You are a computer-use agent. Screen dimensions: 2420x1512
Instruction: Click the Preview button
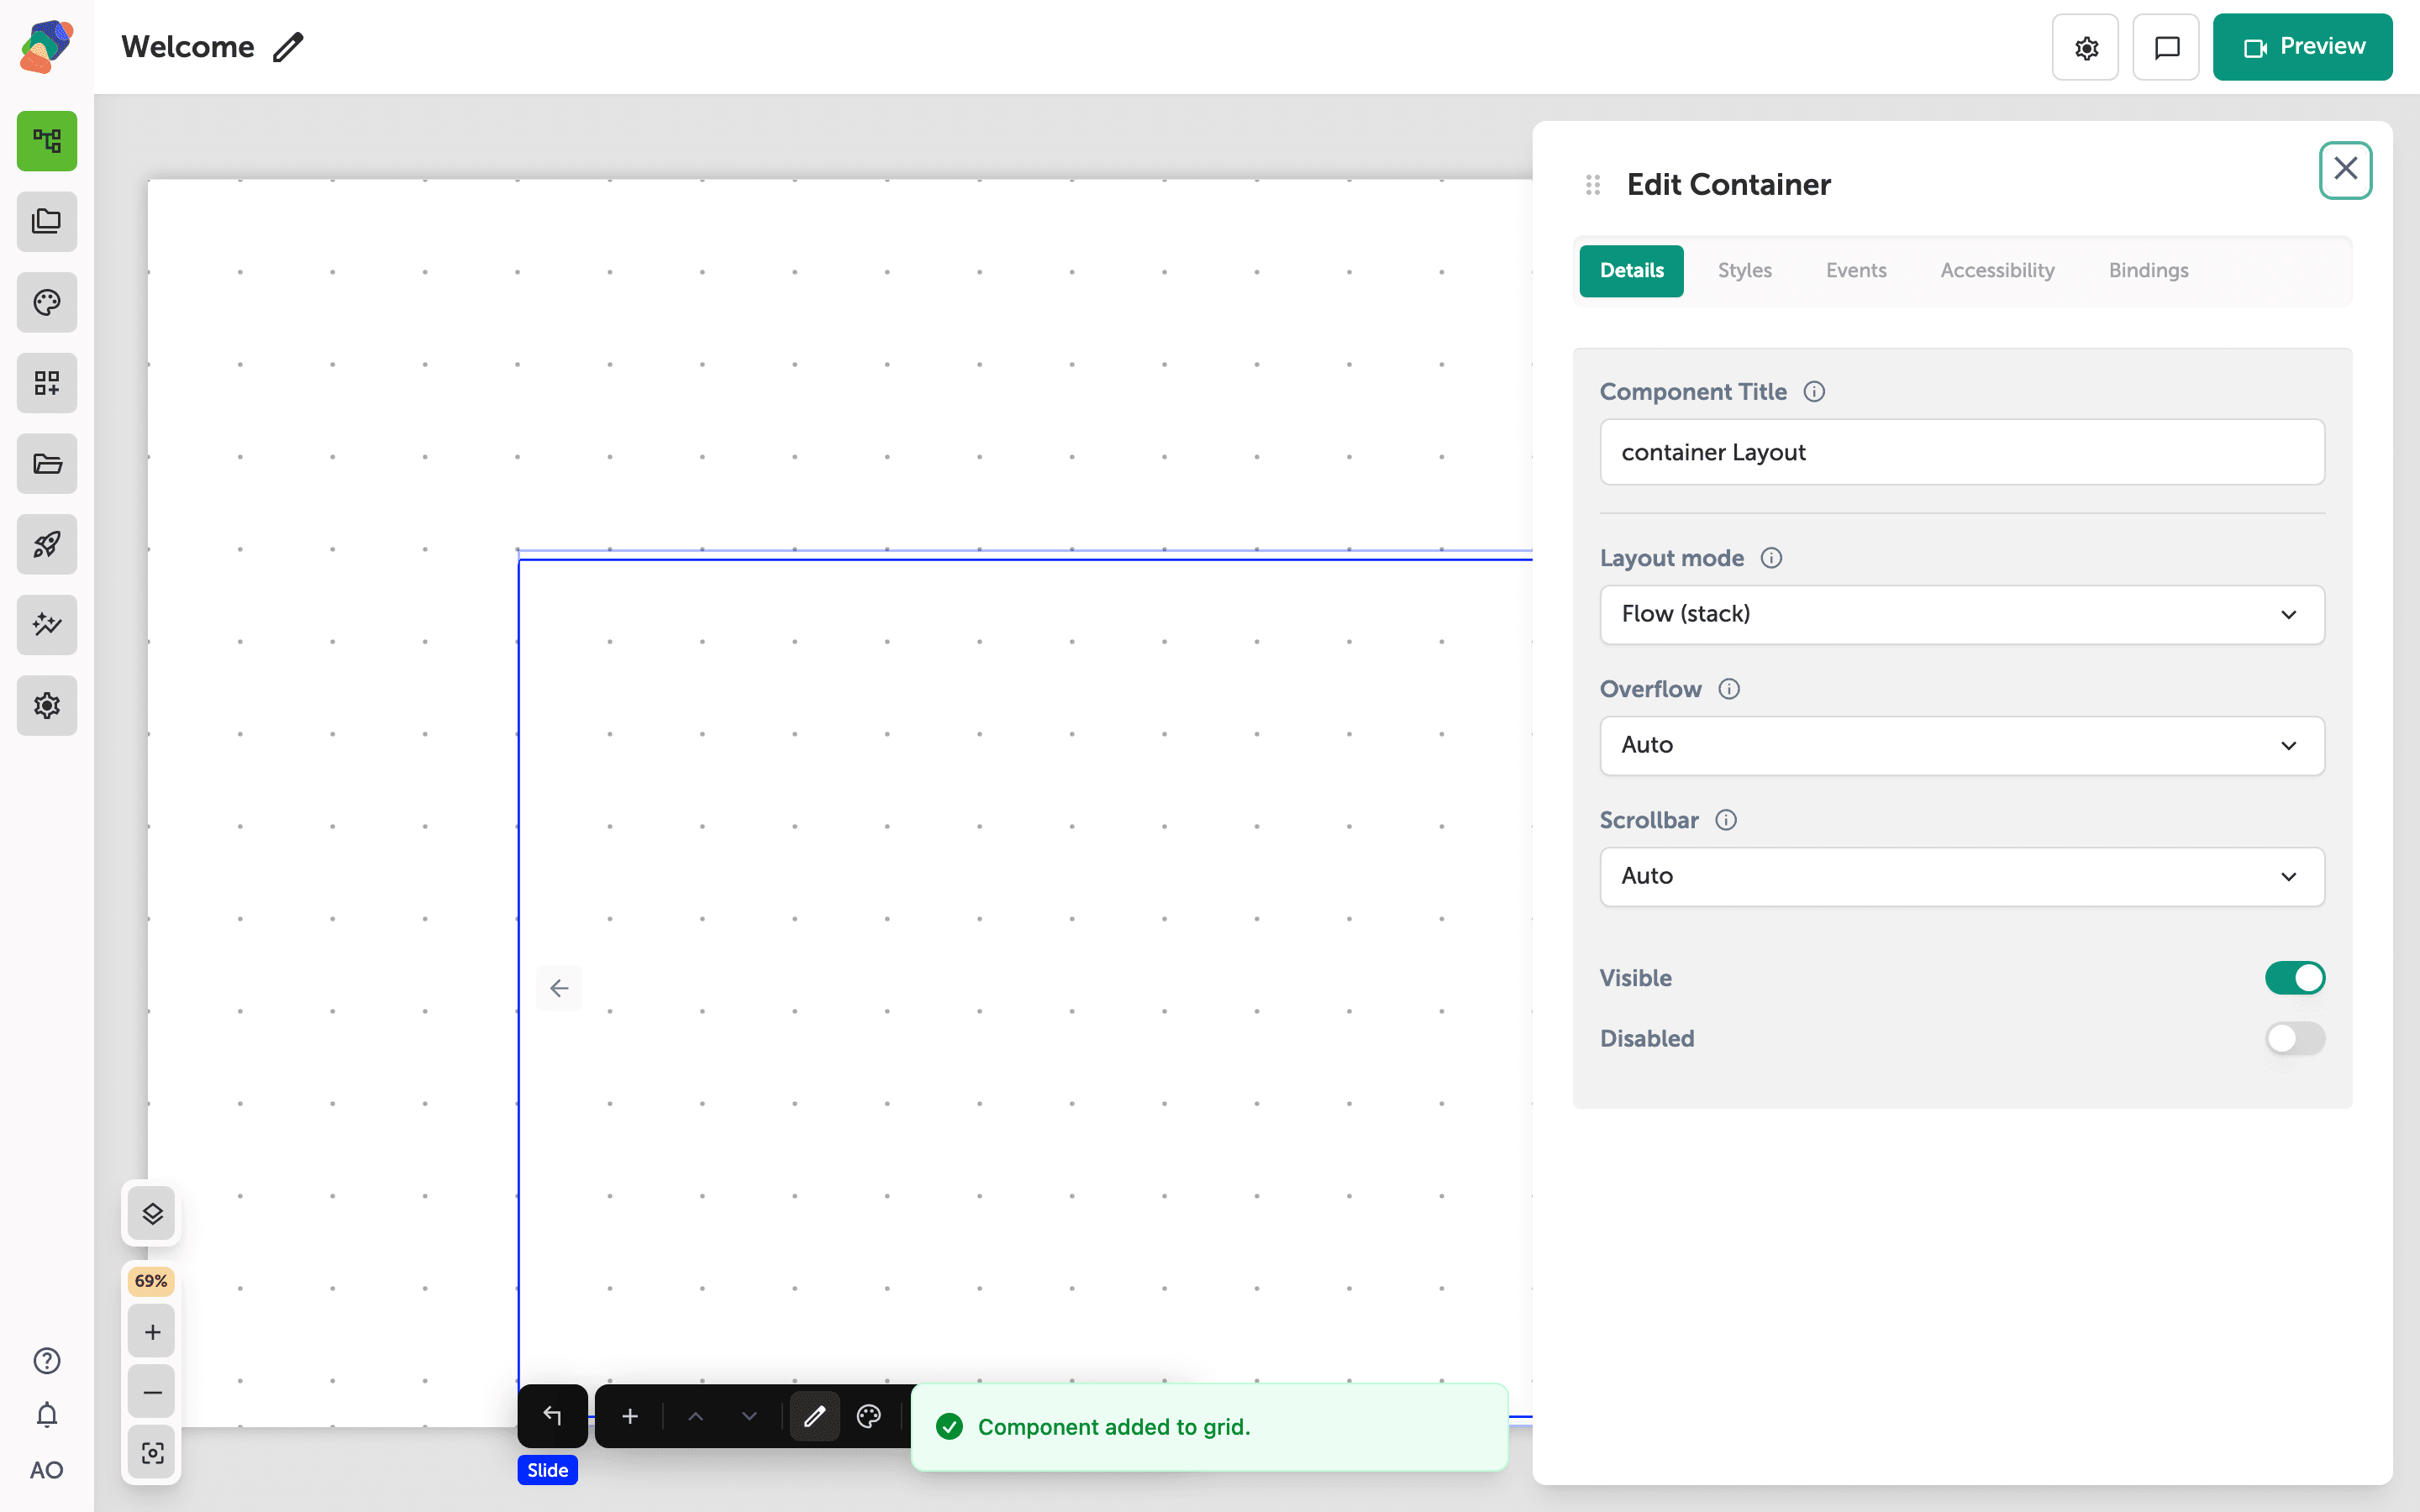[x=2302, y=47]
